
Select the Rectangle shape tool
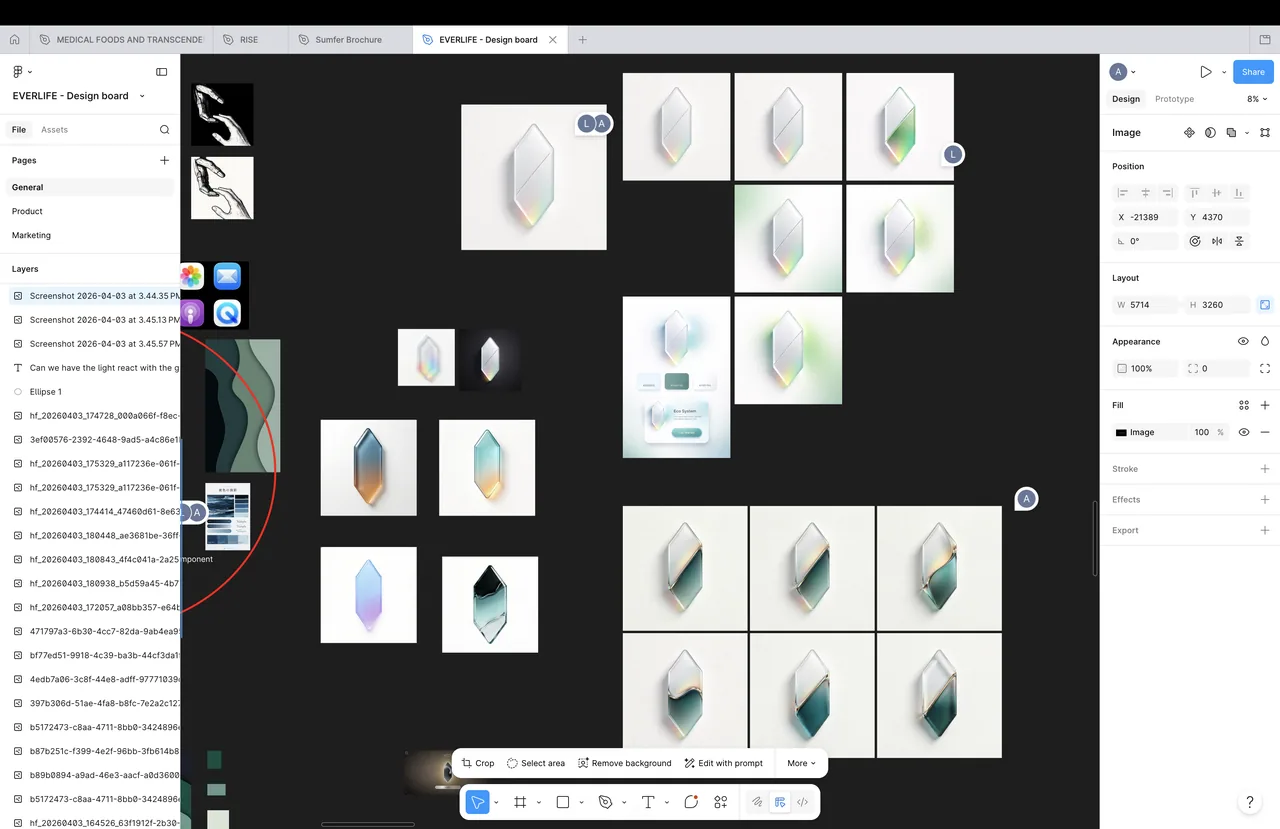(x=563, y=802)
